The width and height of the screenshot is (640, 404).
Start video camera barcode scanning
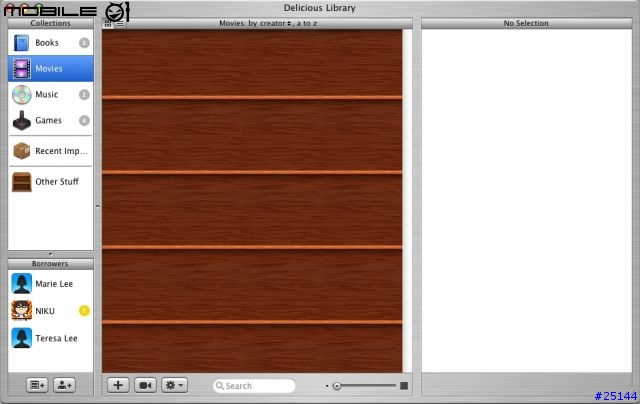point(145,385)
